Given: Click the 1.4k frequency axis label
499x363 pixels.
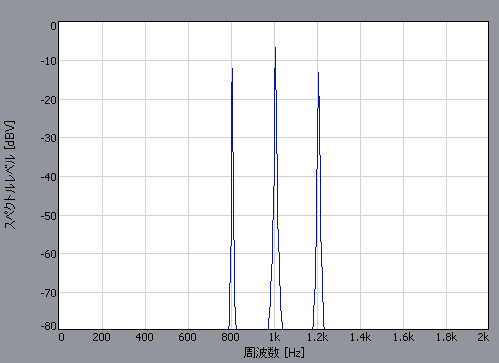Looking at the screenshot, I should [360, 337].
